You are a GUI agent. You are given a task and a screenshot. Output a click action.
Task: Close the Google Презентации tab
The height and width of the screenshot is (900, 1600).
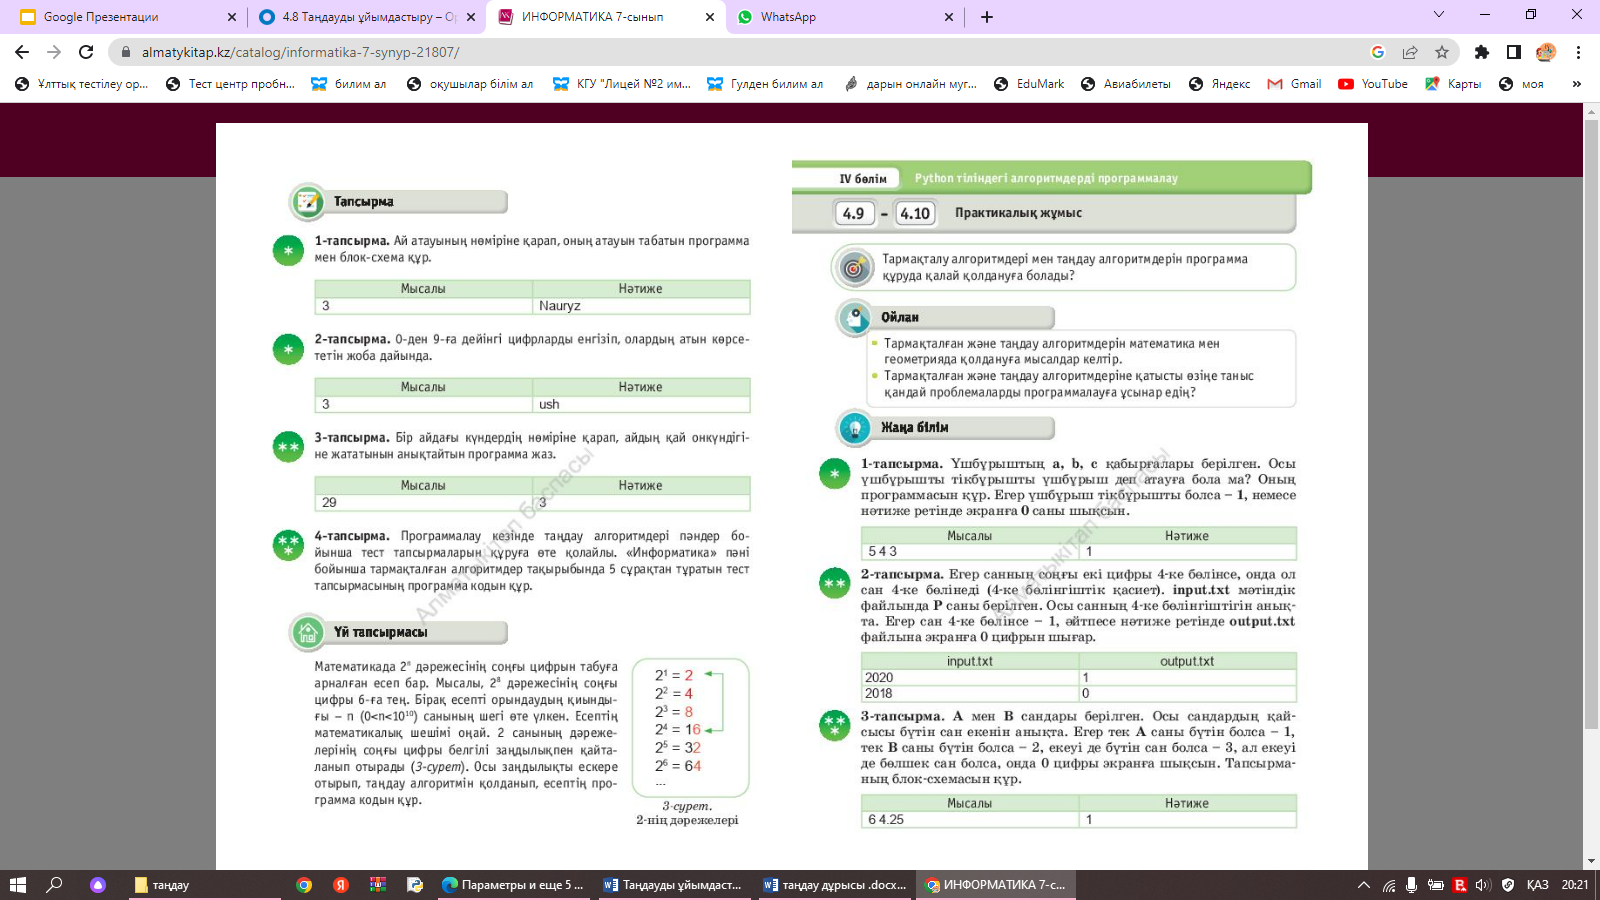point(232,17)
